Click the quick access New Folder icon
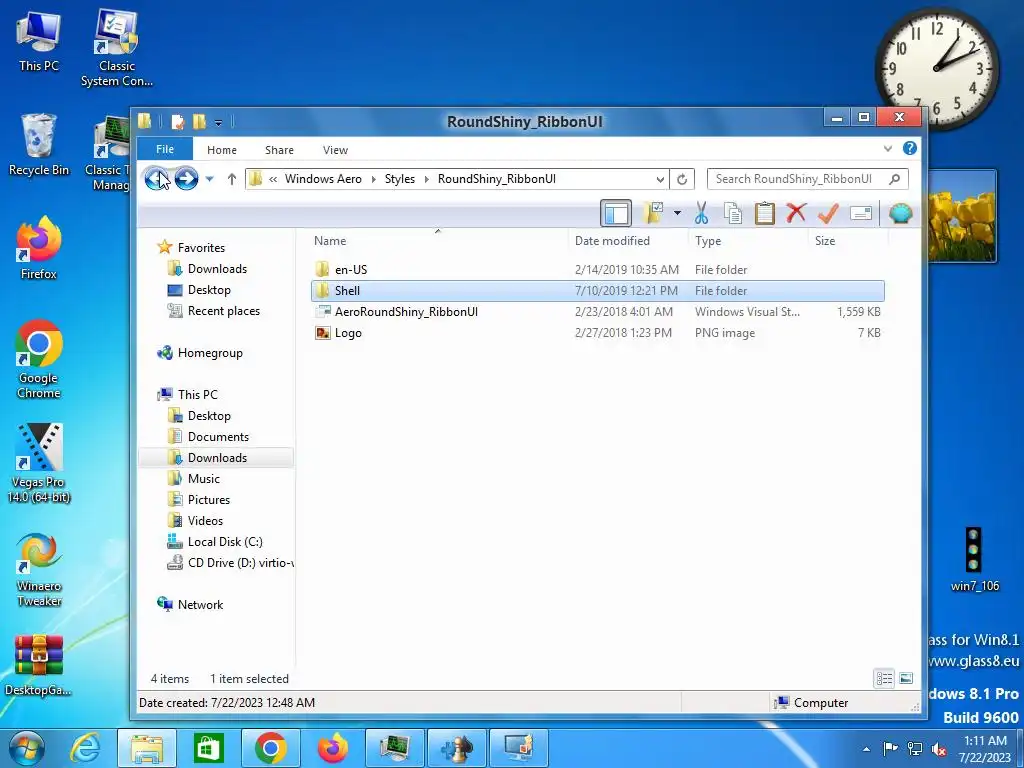This screenshot has width=1024, height=768. tap(199, 121)
